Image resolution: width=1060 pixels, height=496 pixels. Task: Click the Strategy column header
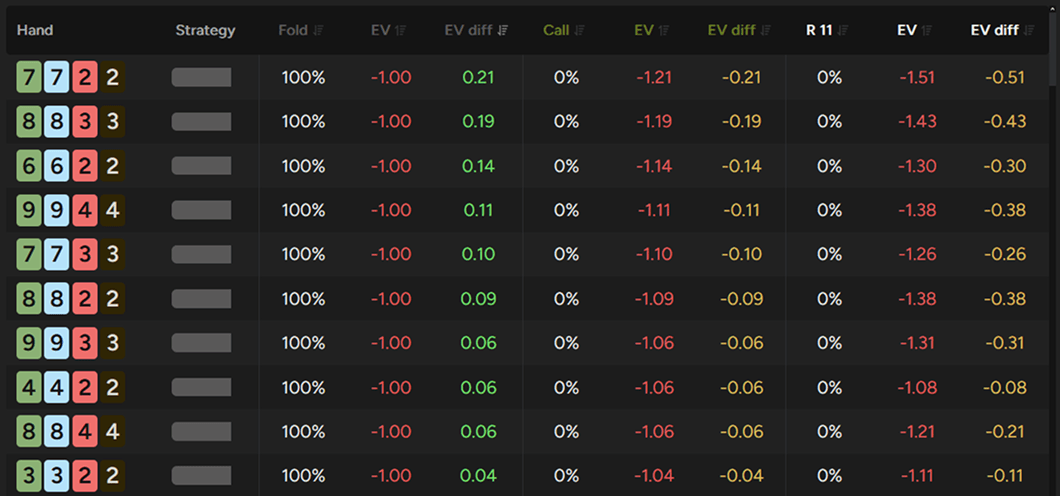(x=206, y=30)
